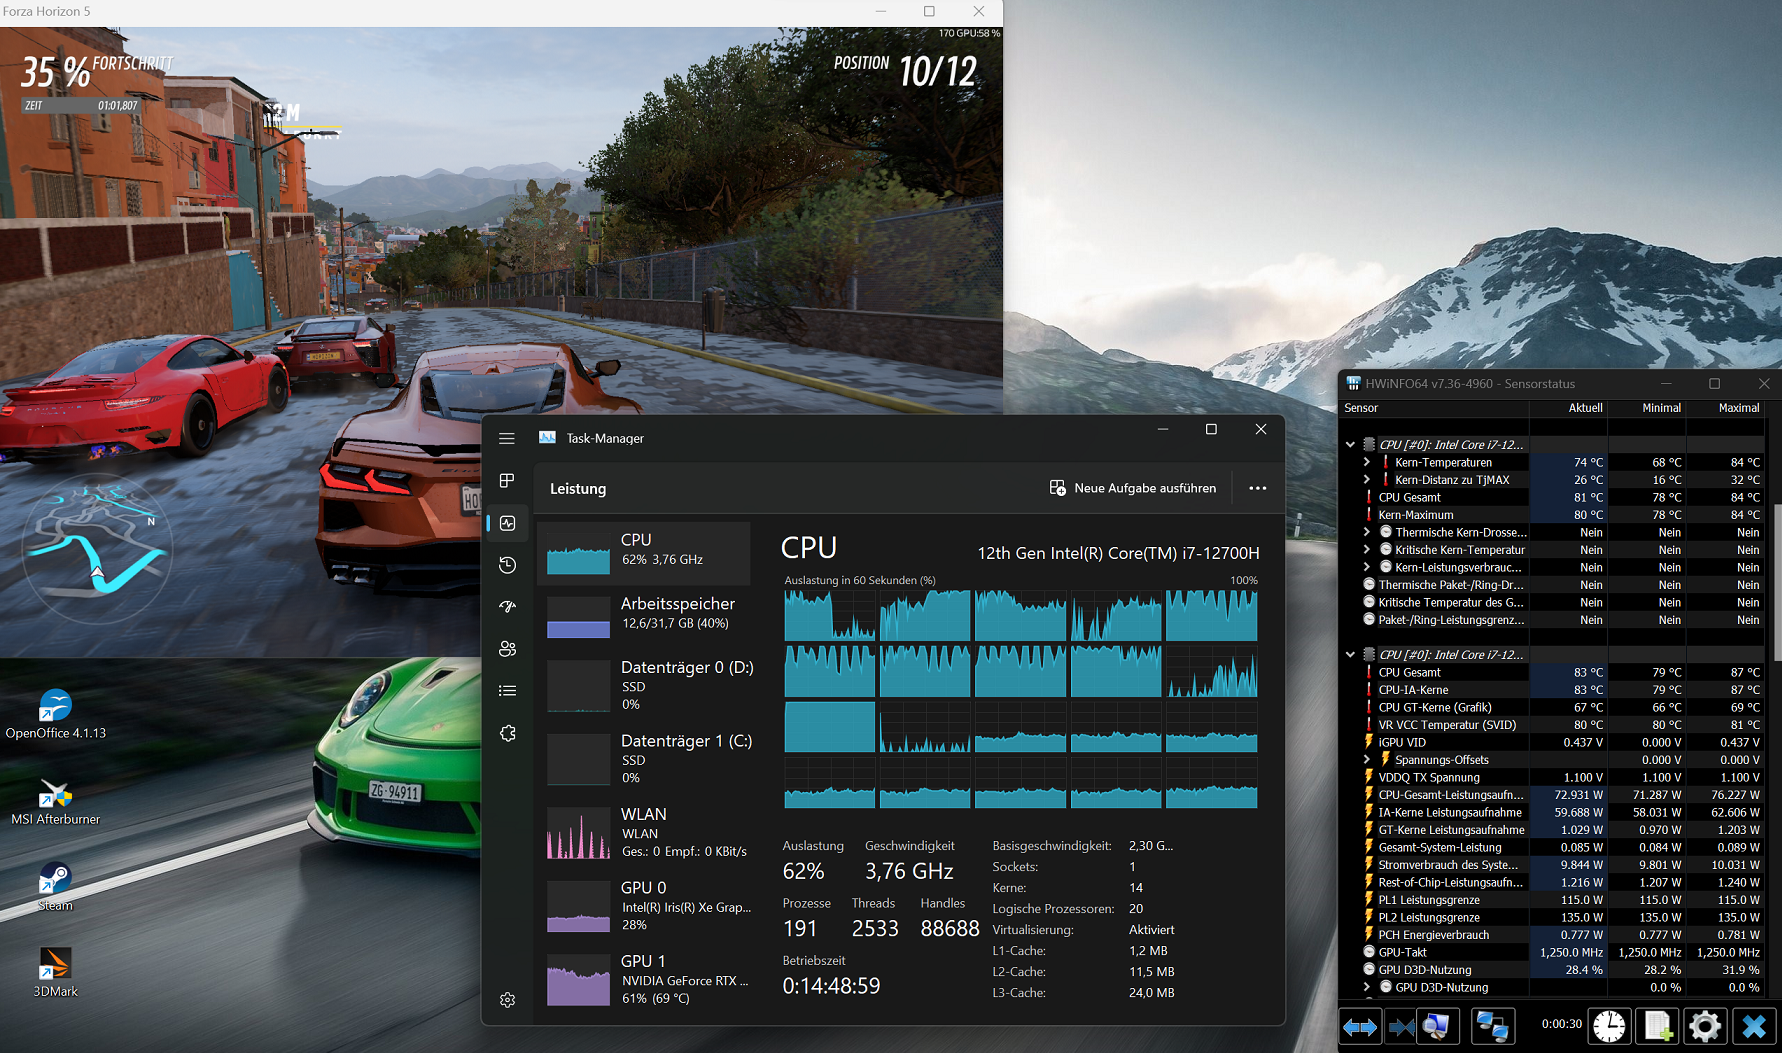Click the HWiNFO clock reset icon

tap(1609, 1027)
